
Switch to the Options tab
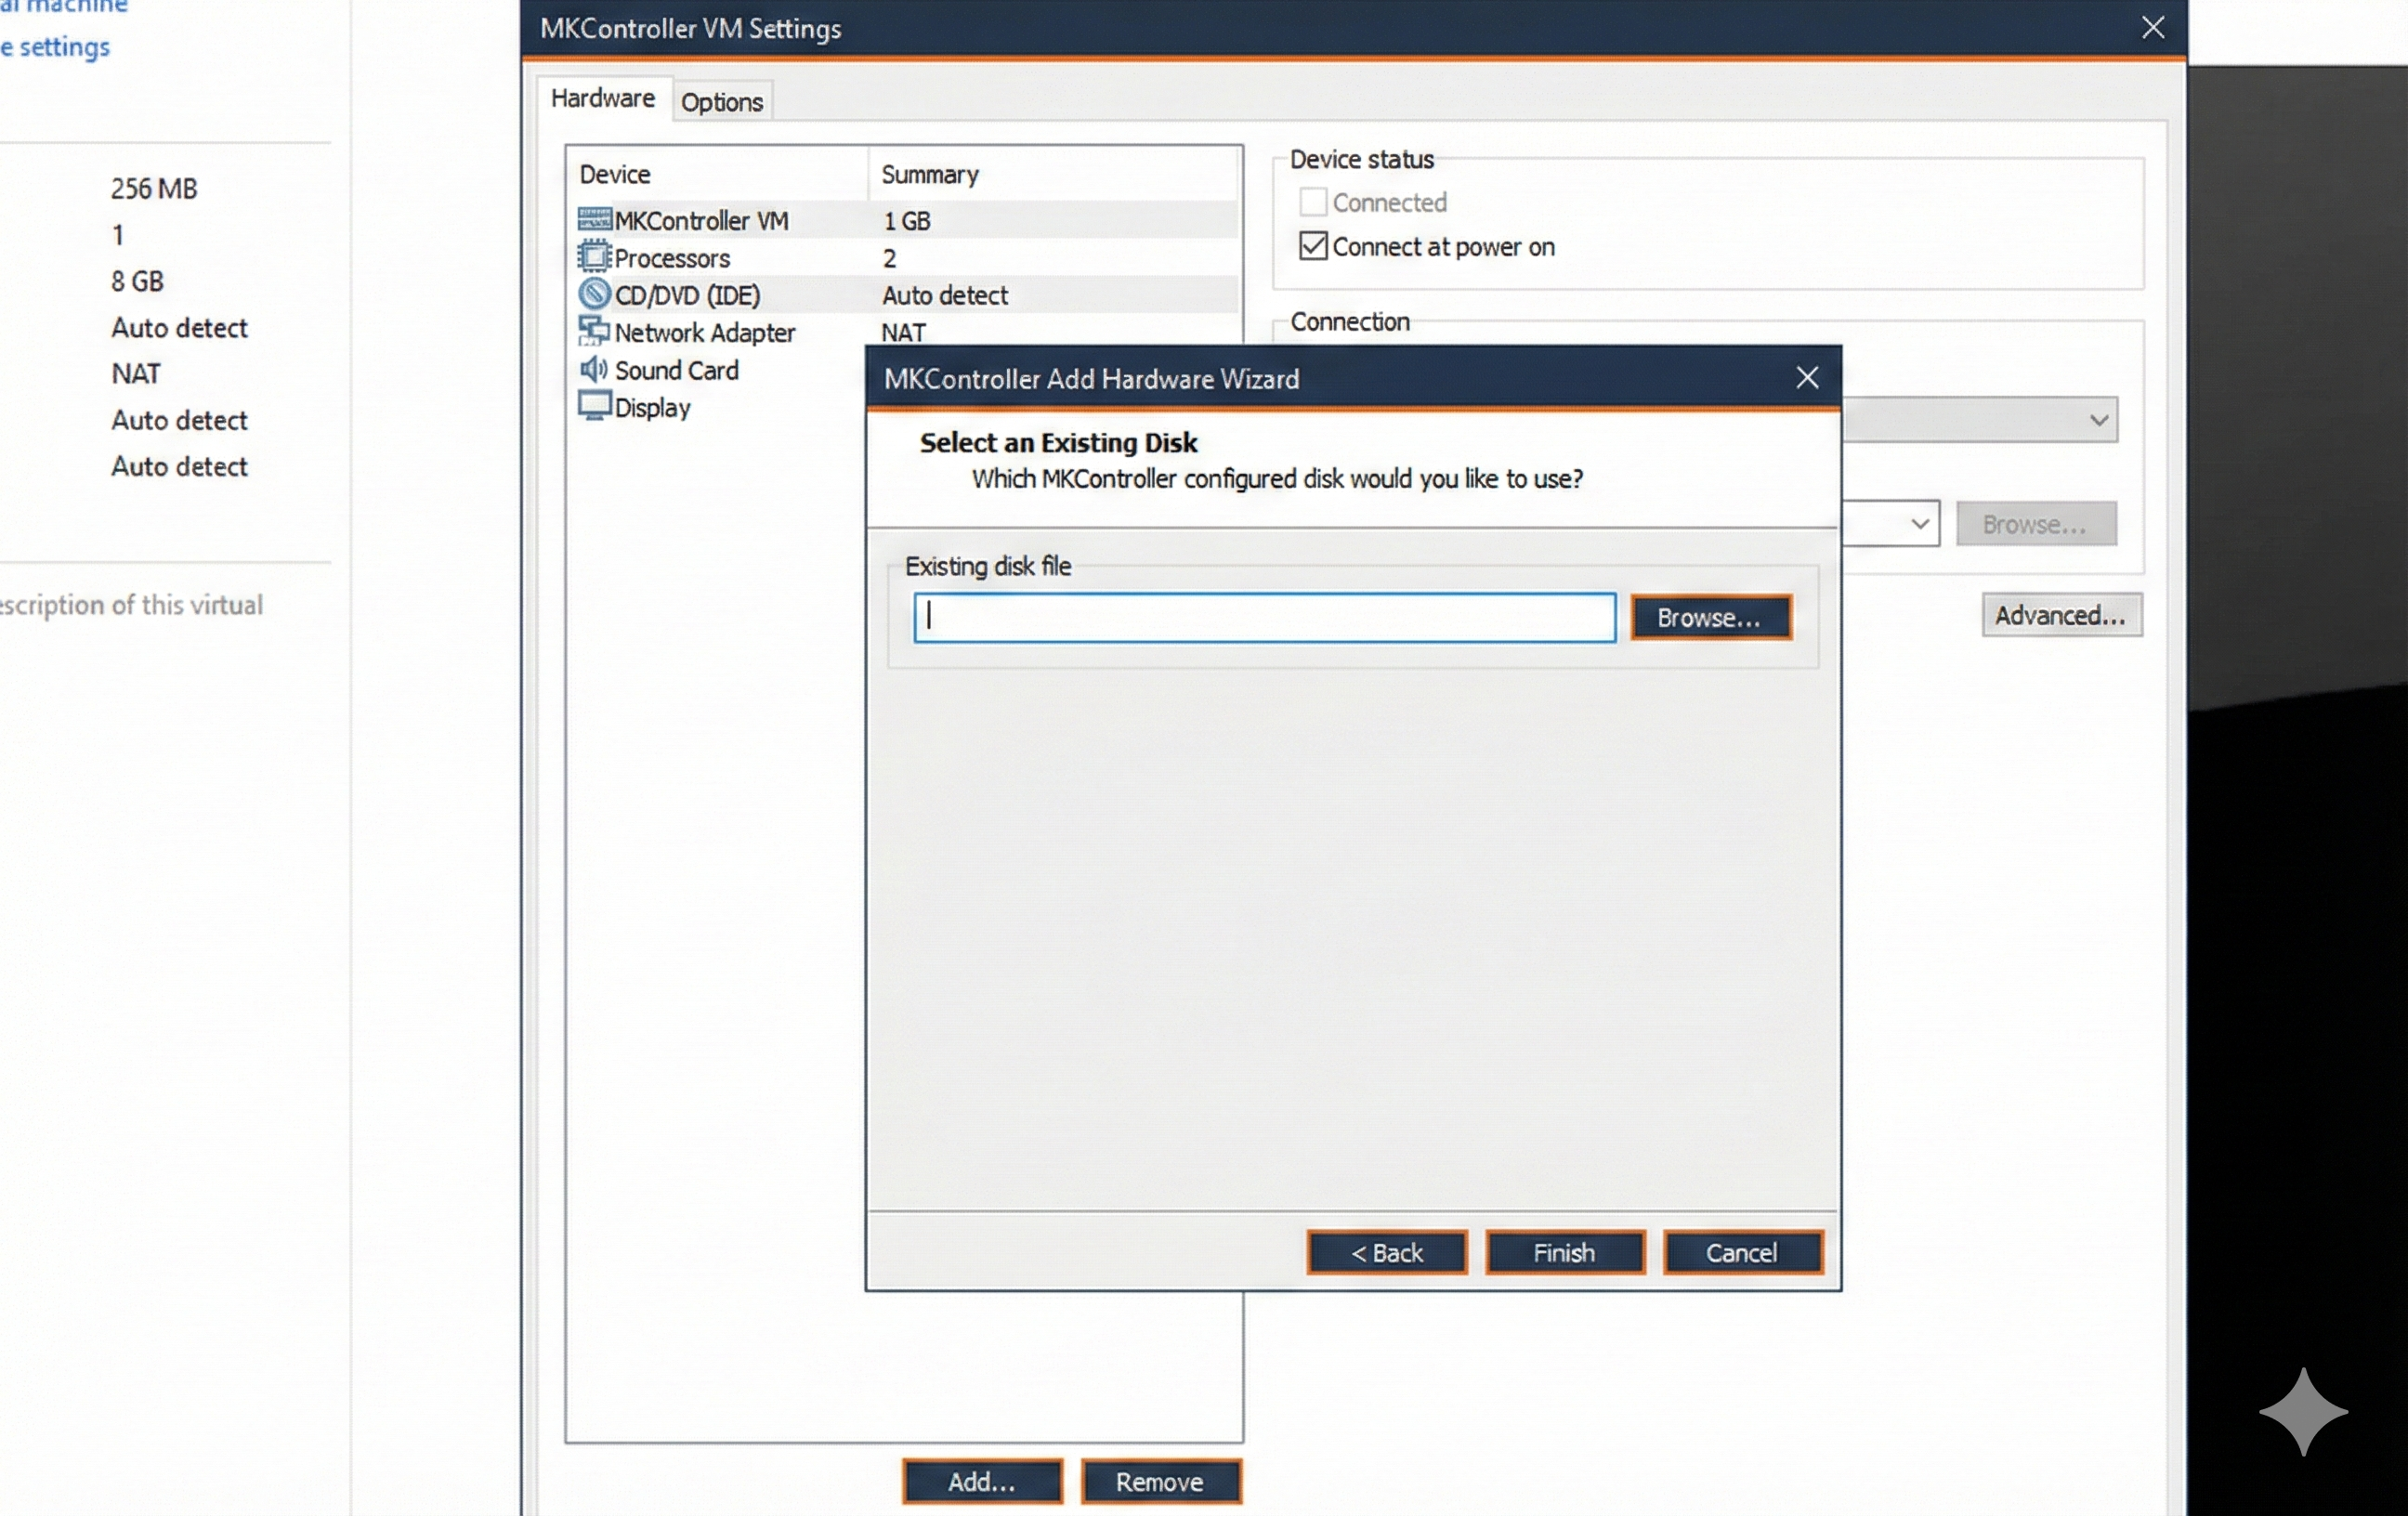point(722,100)
